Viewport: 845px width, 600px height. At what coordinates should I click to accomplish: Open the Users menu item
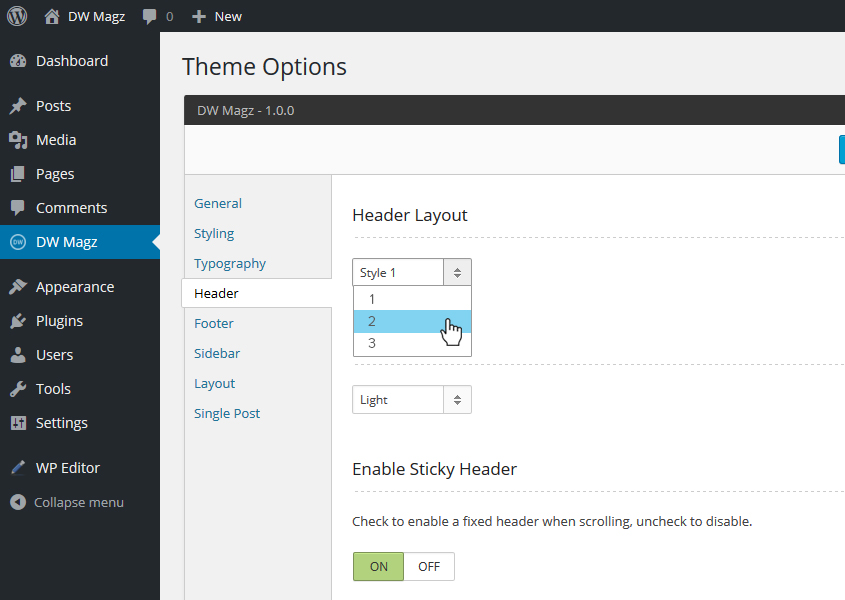pos(80,355)
